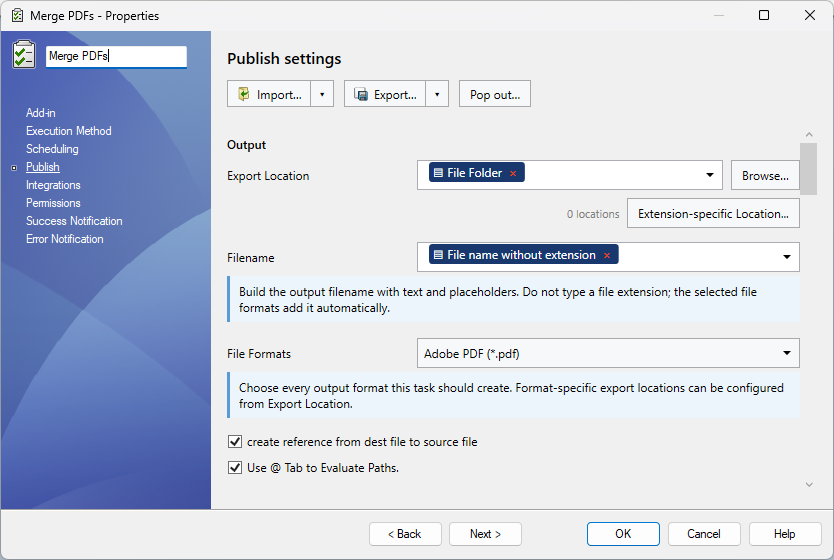Click the Import icon button
The width and height of the screenshot is (834, 560).
tap(269, 94)
